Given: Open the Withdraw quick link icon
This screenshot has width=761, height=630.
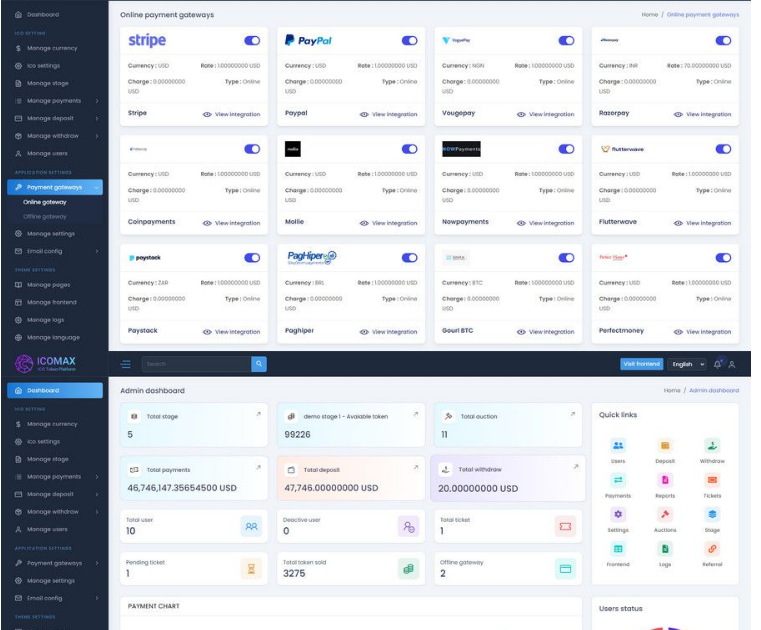Looking at the screenshot, I should click(711, 446).
